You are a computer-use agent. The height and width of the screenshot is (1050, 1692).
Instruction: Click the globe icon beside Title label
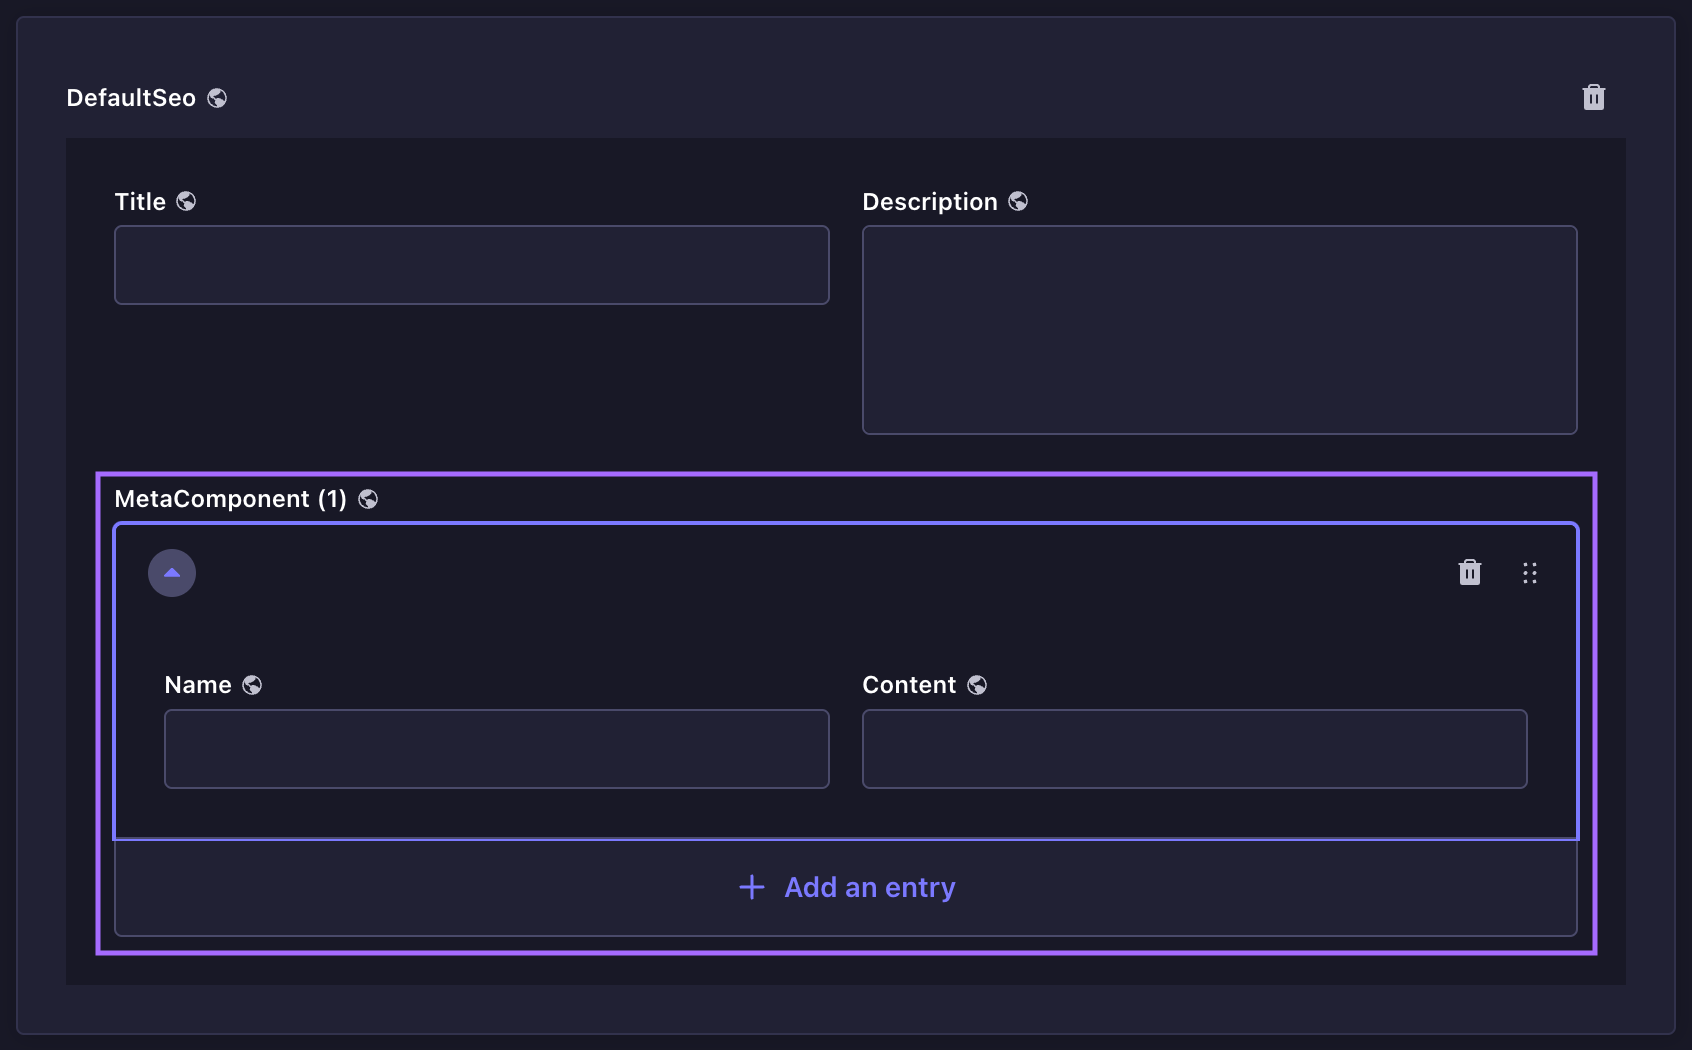click(x=186, y=202)
